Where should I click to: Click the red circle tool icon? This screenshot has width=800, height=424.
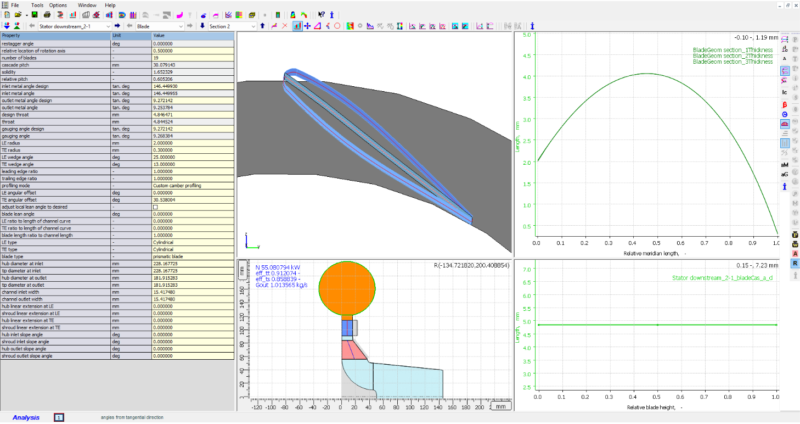337,26
